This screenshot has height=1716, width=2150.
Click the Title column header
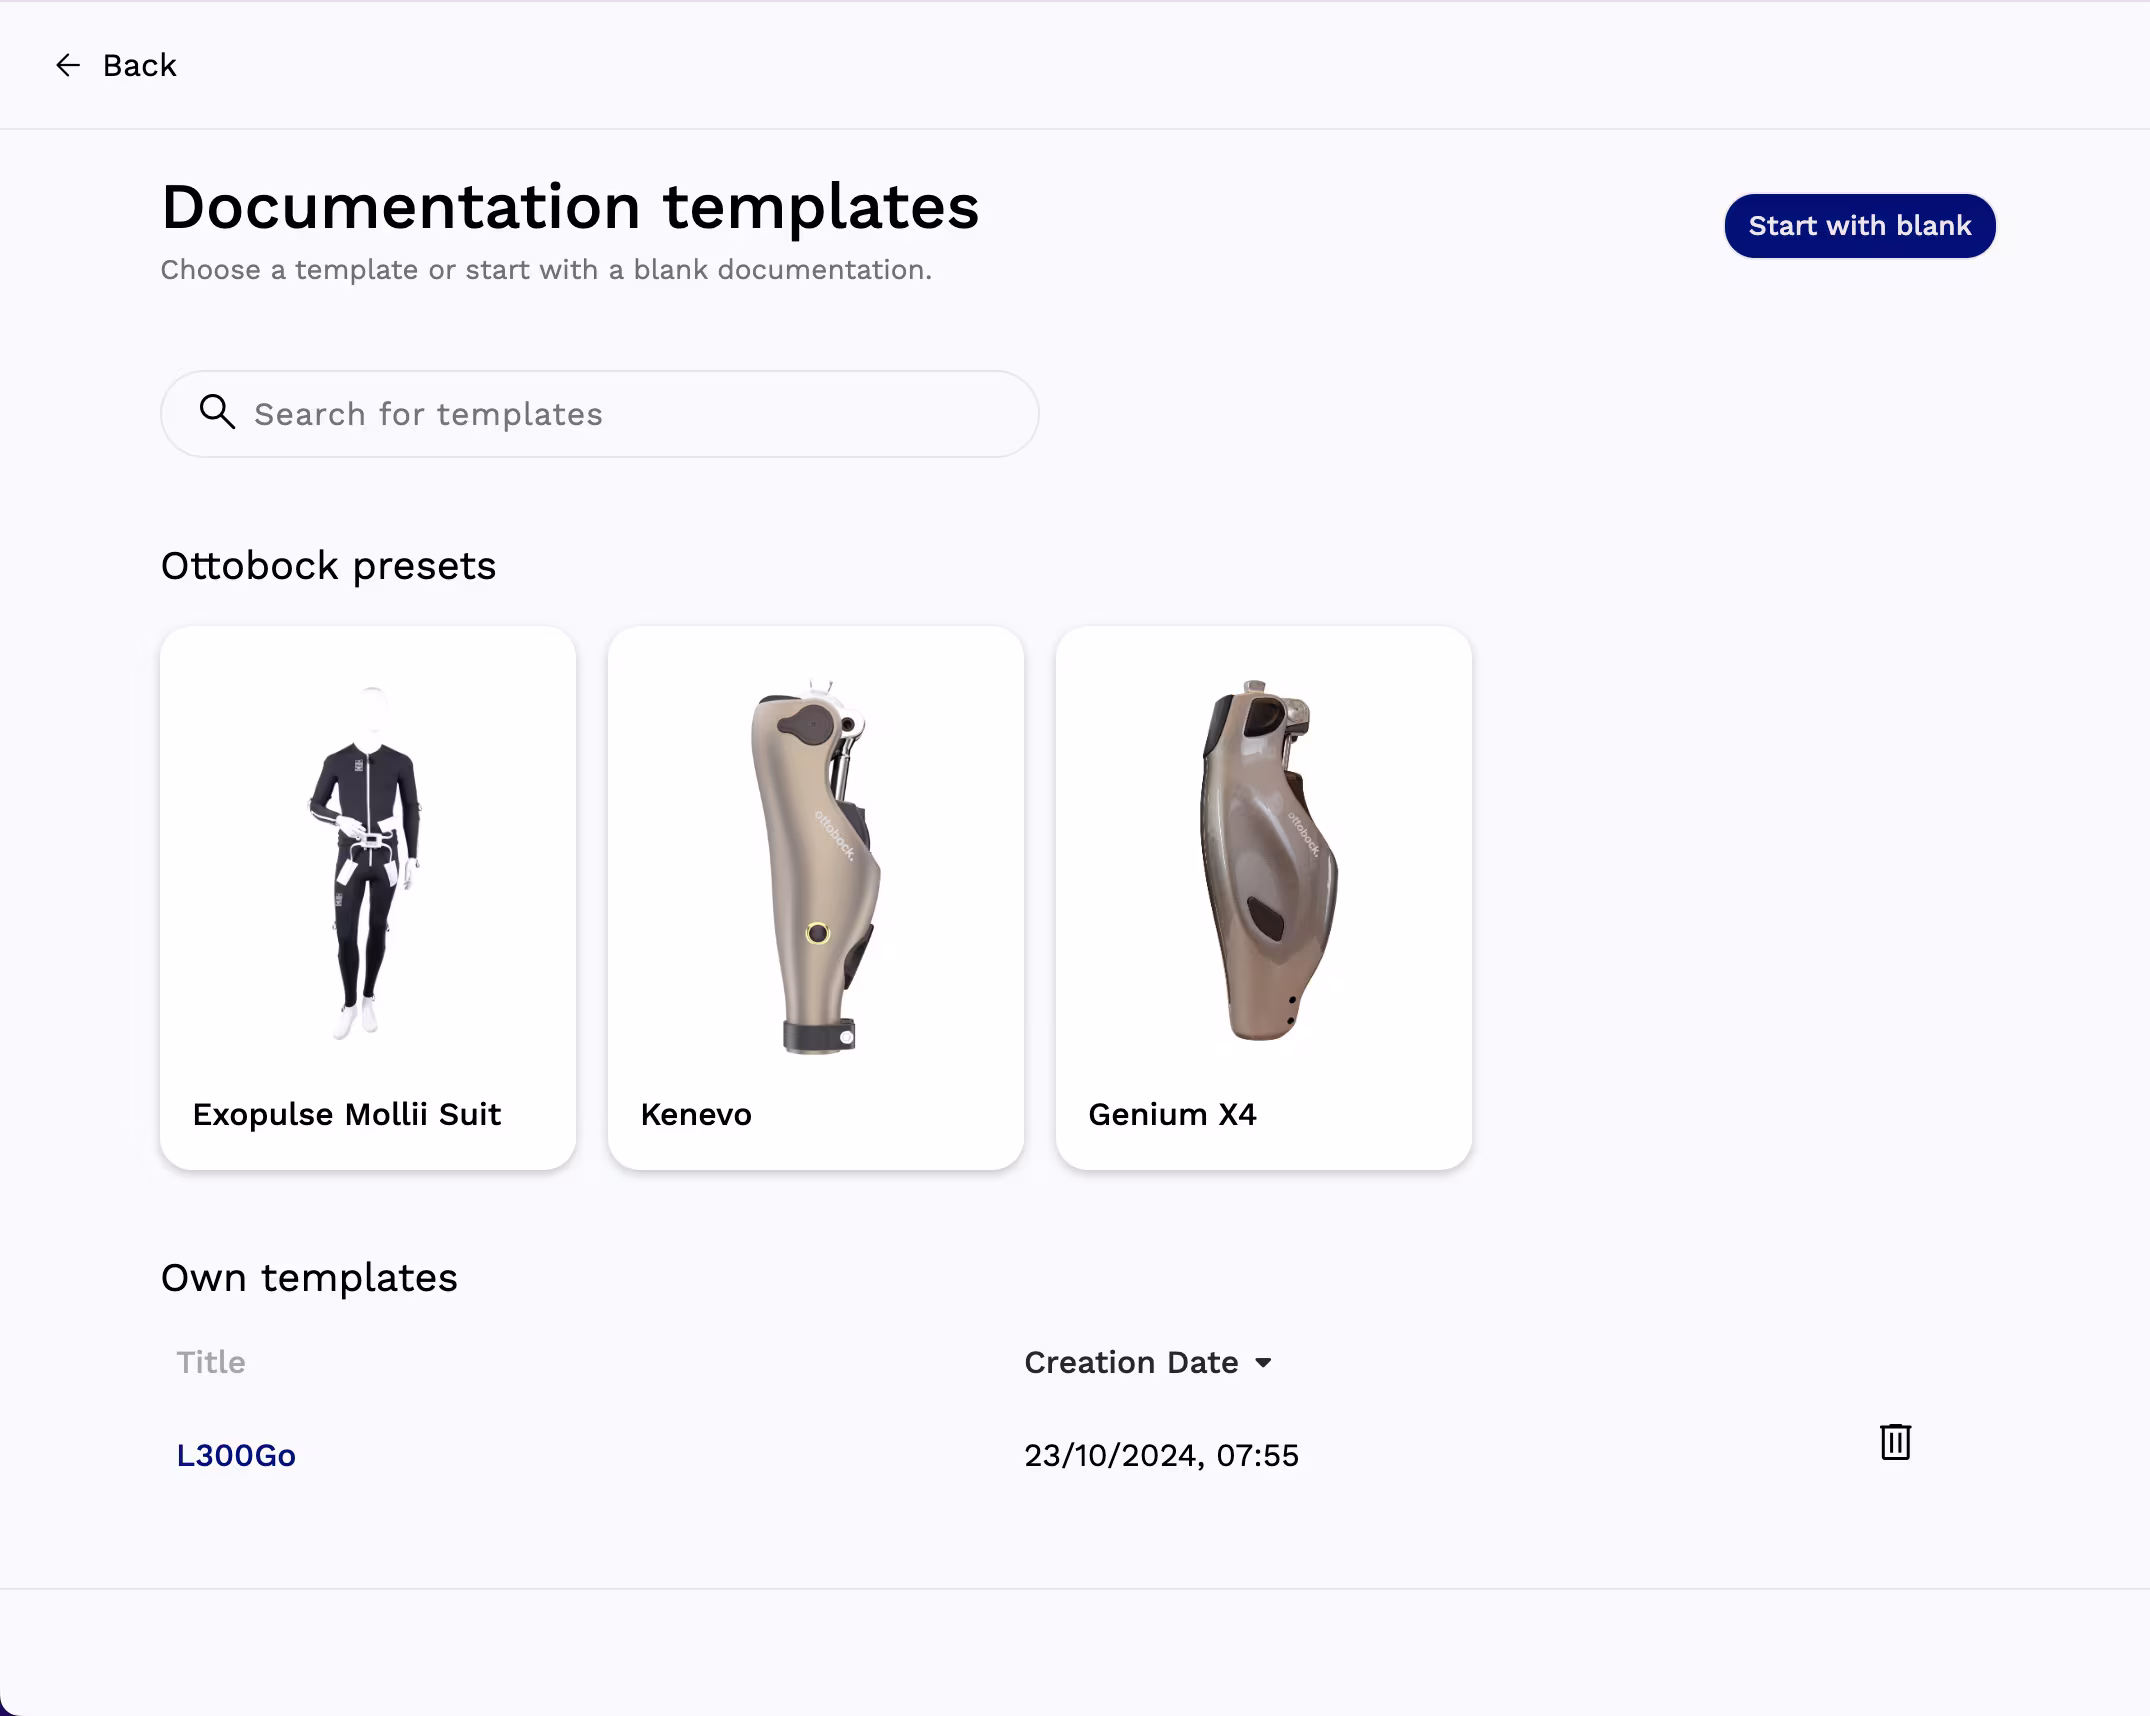211,1363
